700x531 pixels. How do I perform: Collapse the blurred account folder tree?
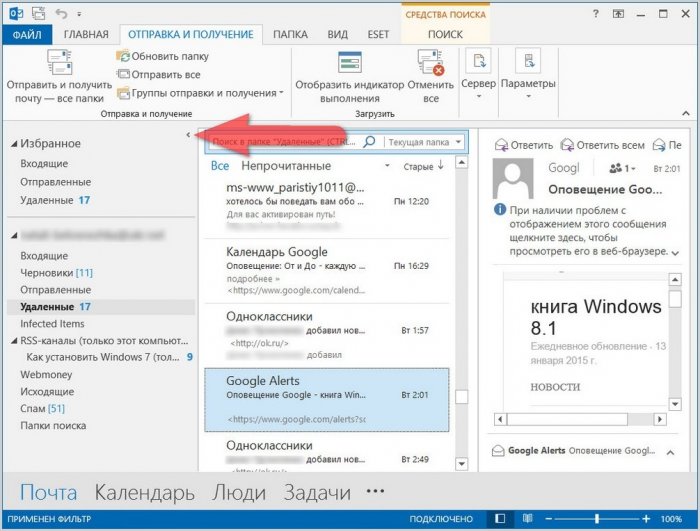[x=14, y=235]
